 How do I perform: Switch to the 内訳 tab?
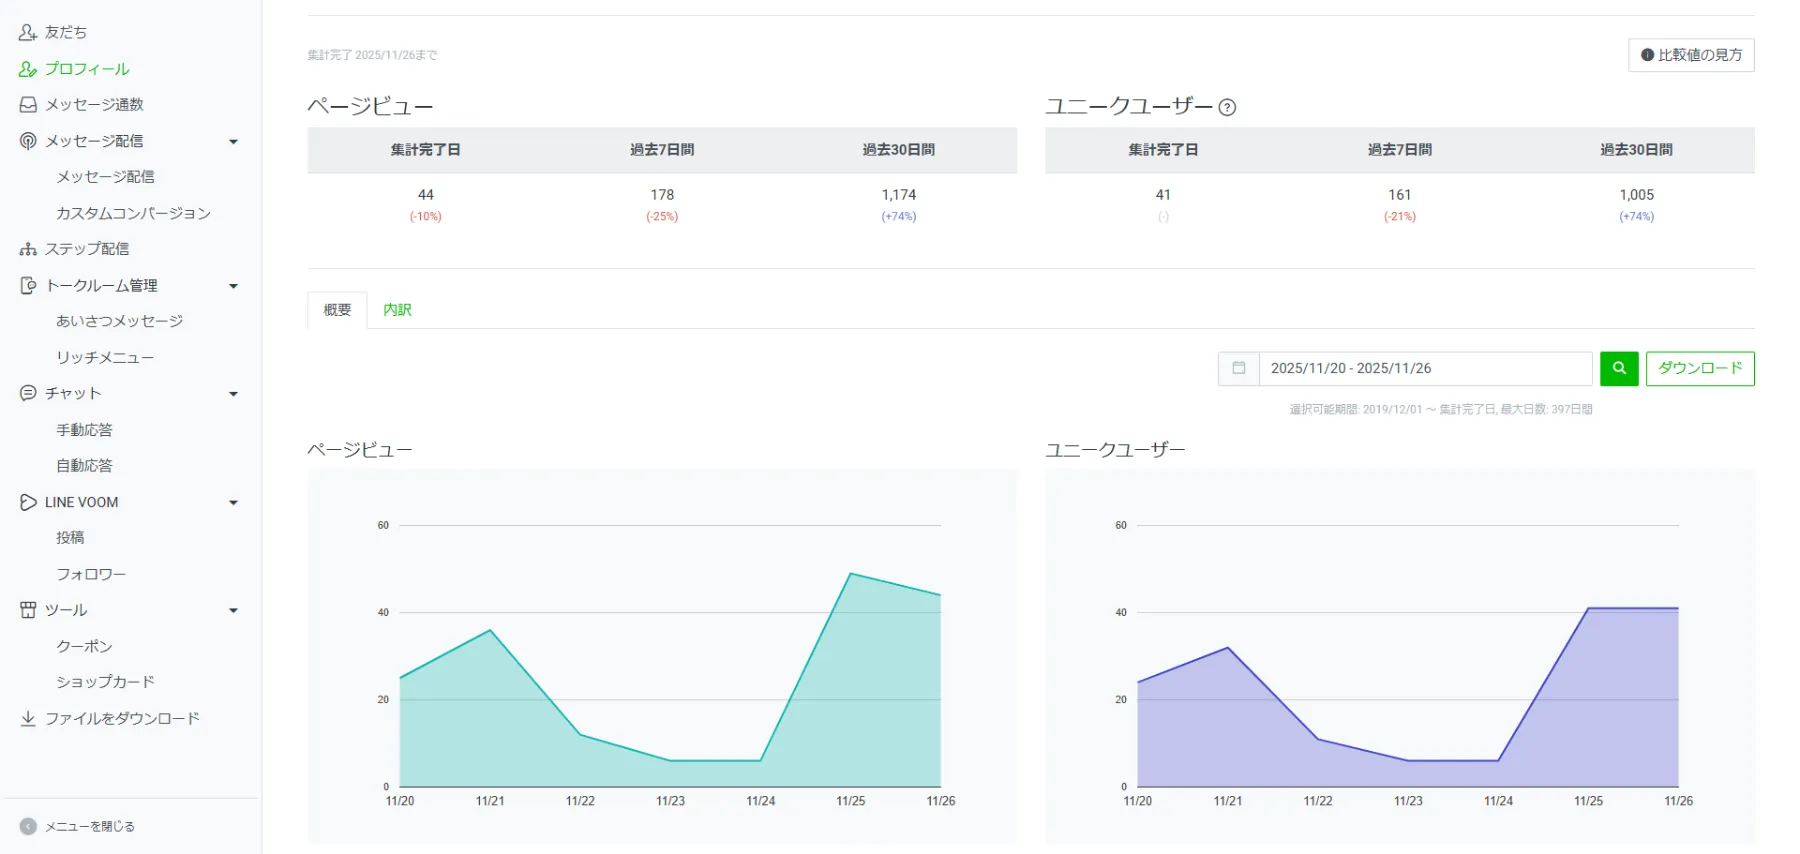(397, 310)
